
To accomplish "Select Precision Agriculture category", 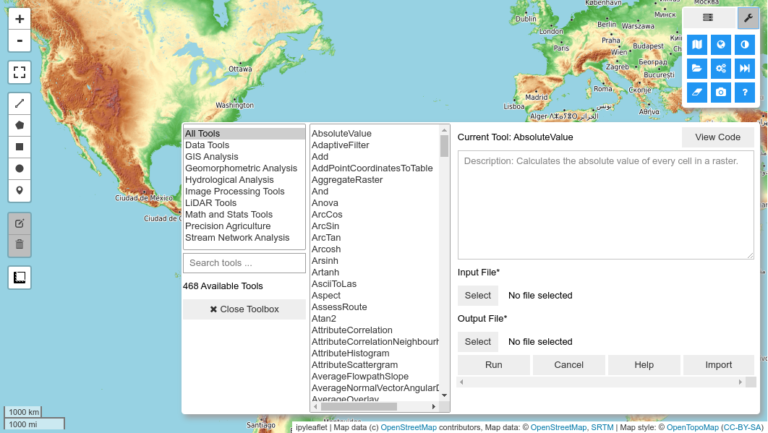I will pos(244,226).
